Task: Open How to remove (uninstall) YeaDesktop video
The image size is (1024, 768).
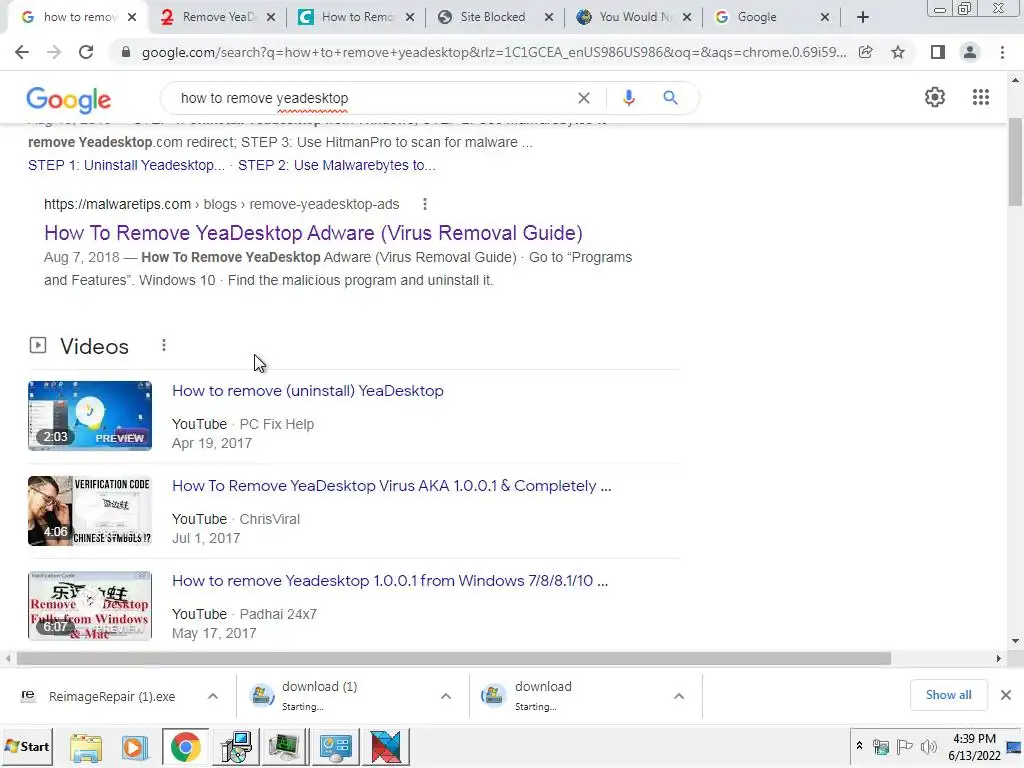Action: pyautogui.click(x=308, y=391)
